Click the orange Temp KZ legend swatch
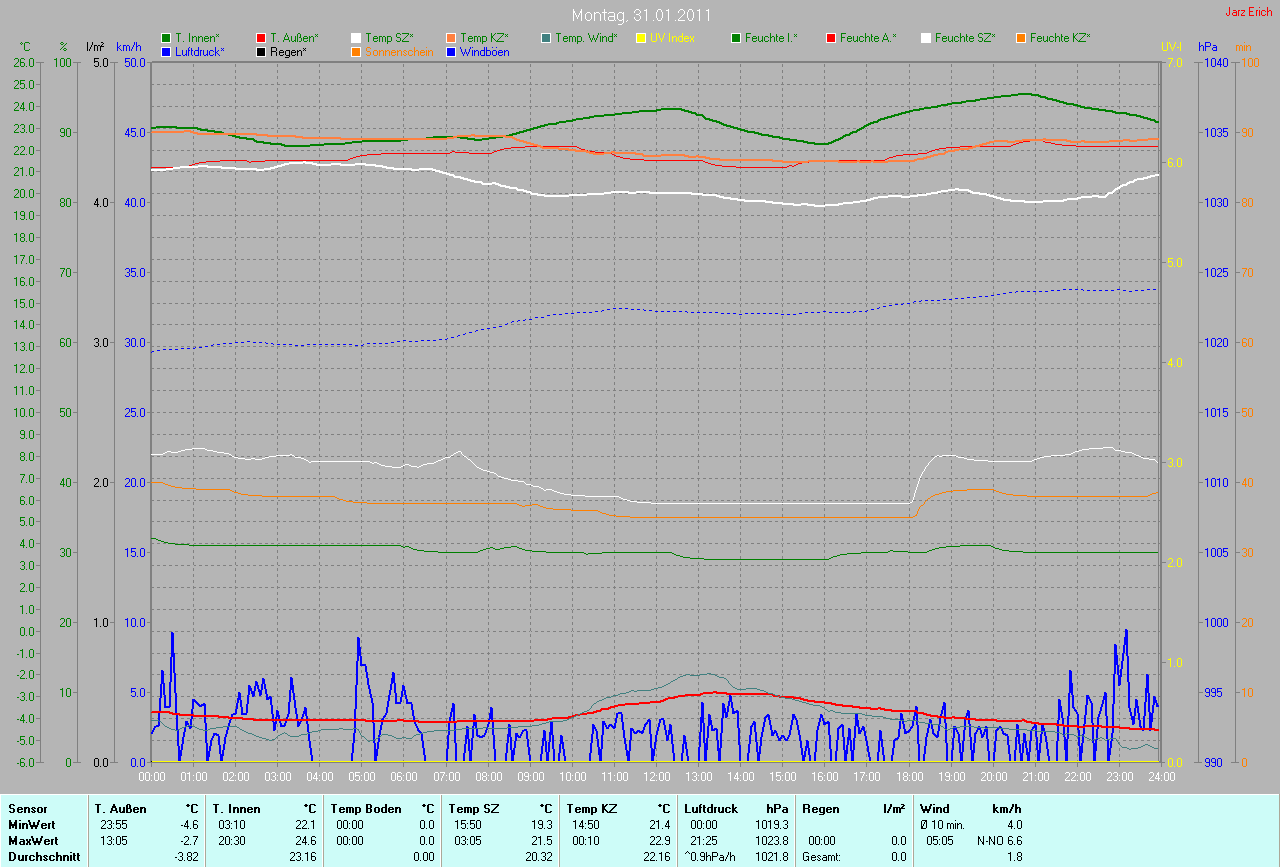 [x=451, y=38]
